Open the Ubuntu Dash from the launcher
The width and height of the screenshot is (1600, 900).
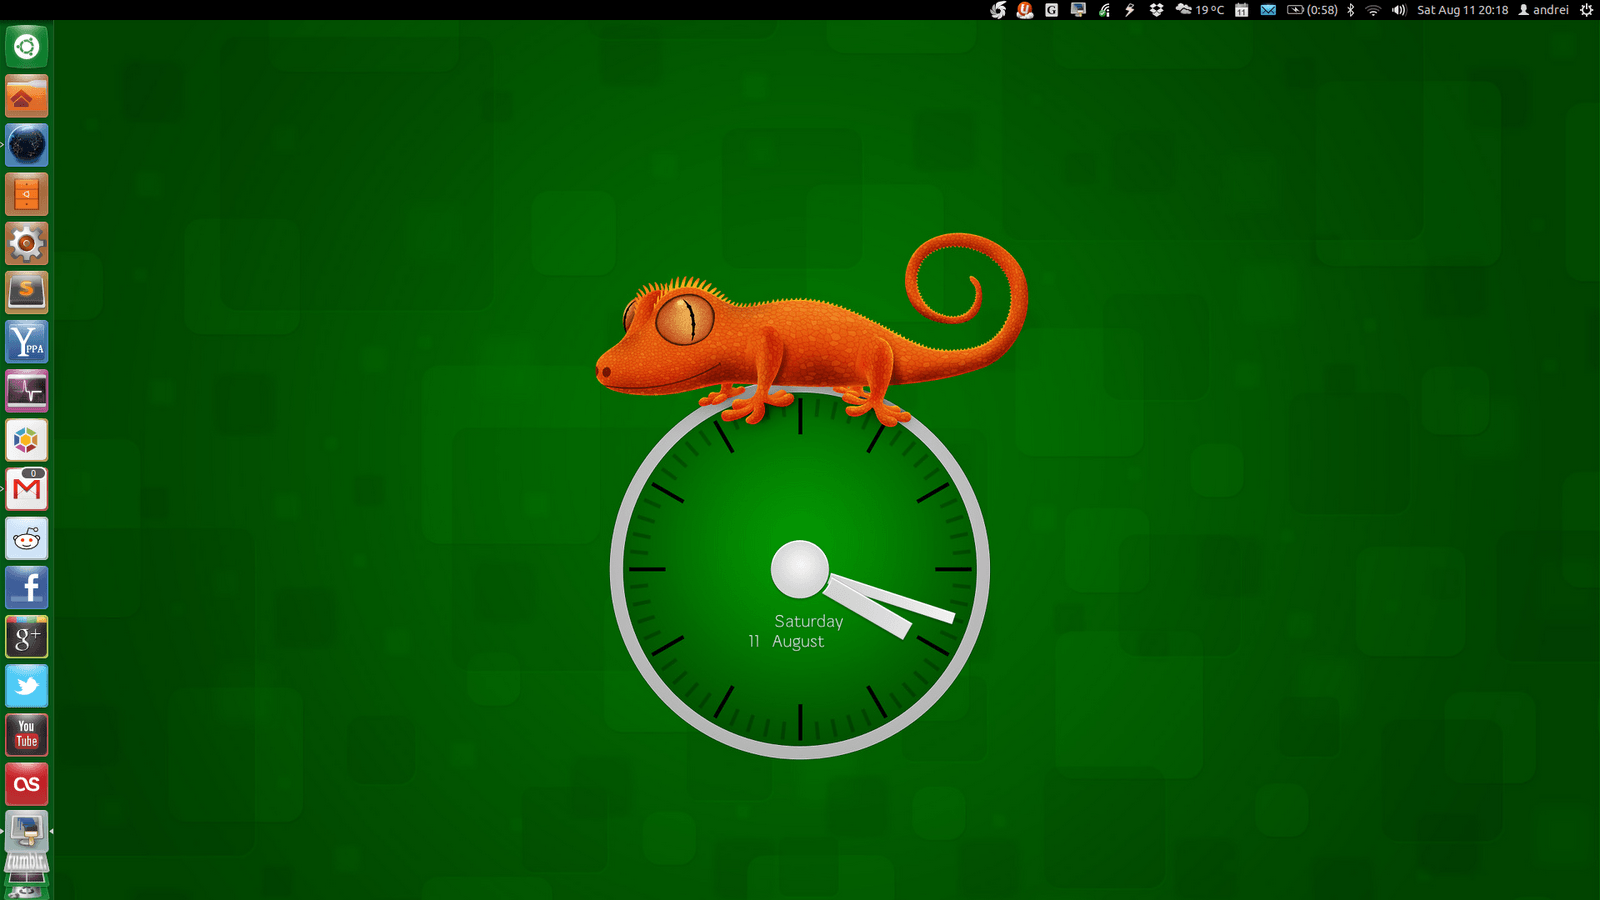26,46
